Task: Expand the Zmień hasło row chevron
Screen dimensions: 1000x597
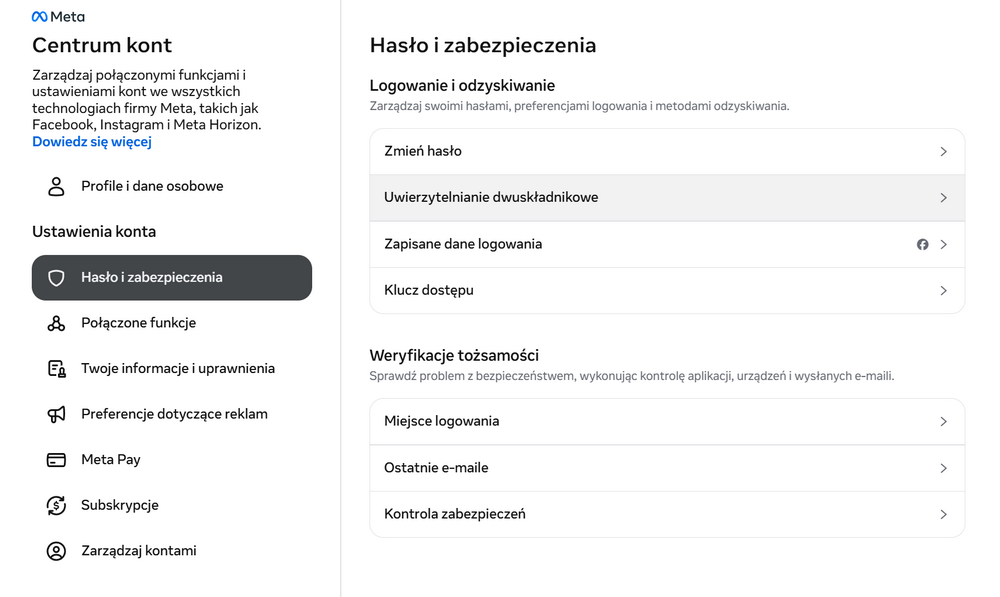Action: 943,151
